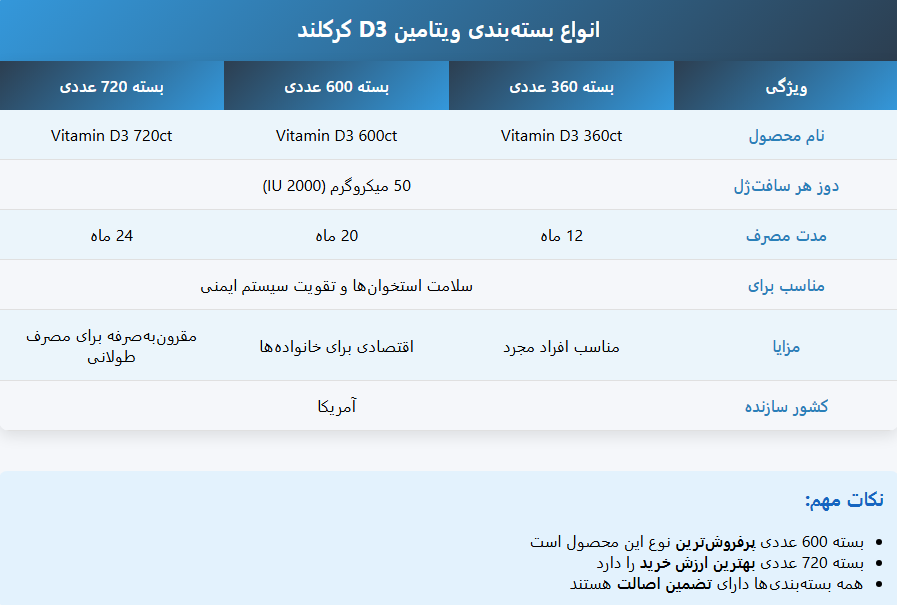Click the 'اقتصادی برای خانواده‌ها' cell
Viewport: 897px width, 605px height.
click(336, 347)
